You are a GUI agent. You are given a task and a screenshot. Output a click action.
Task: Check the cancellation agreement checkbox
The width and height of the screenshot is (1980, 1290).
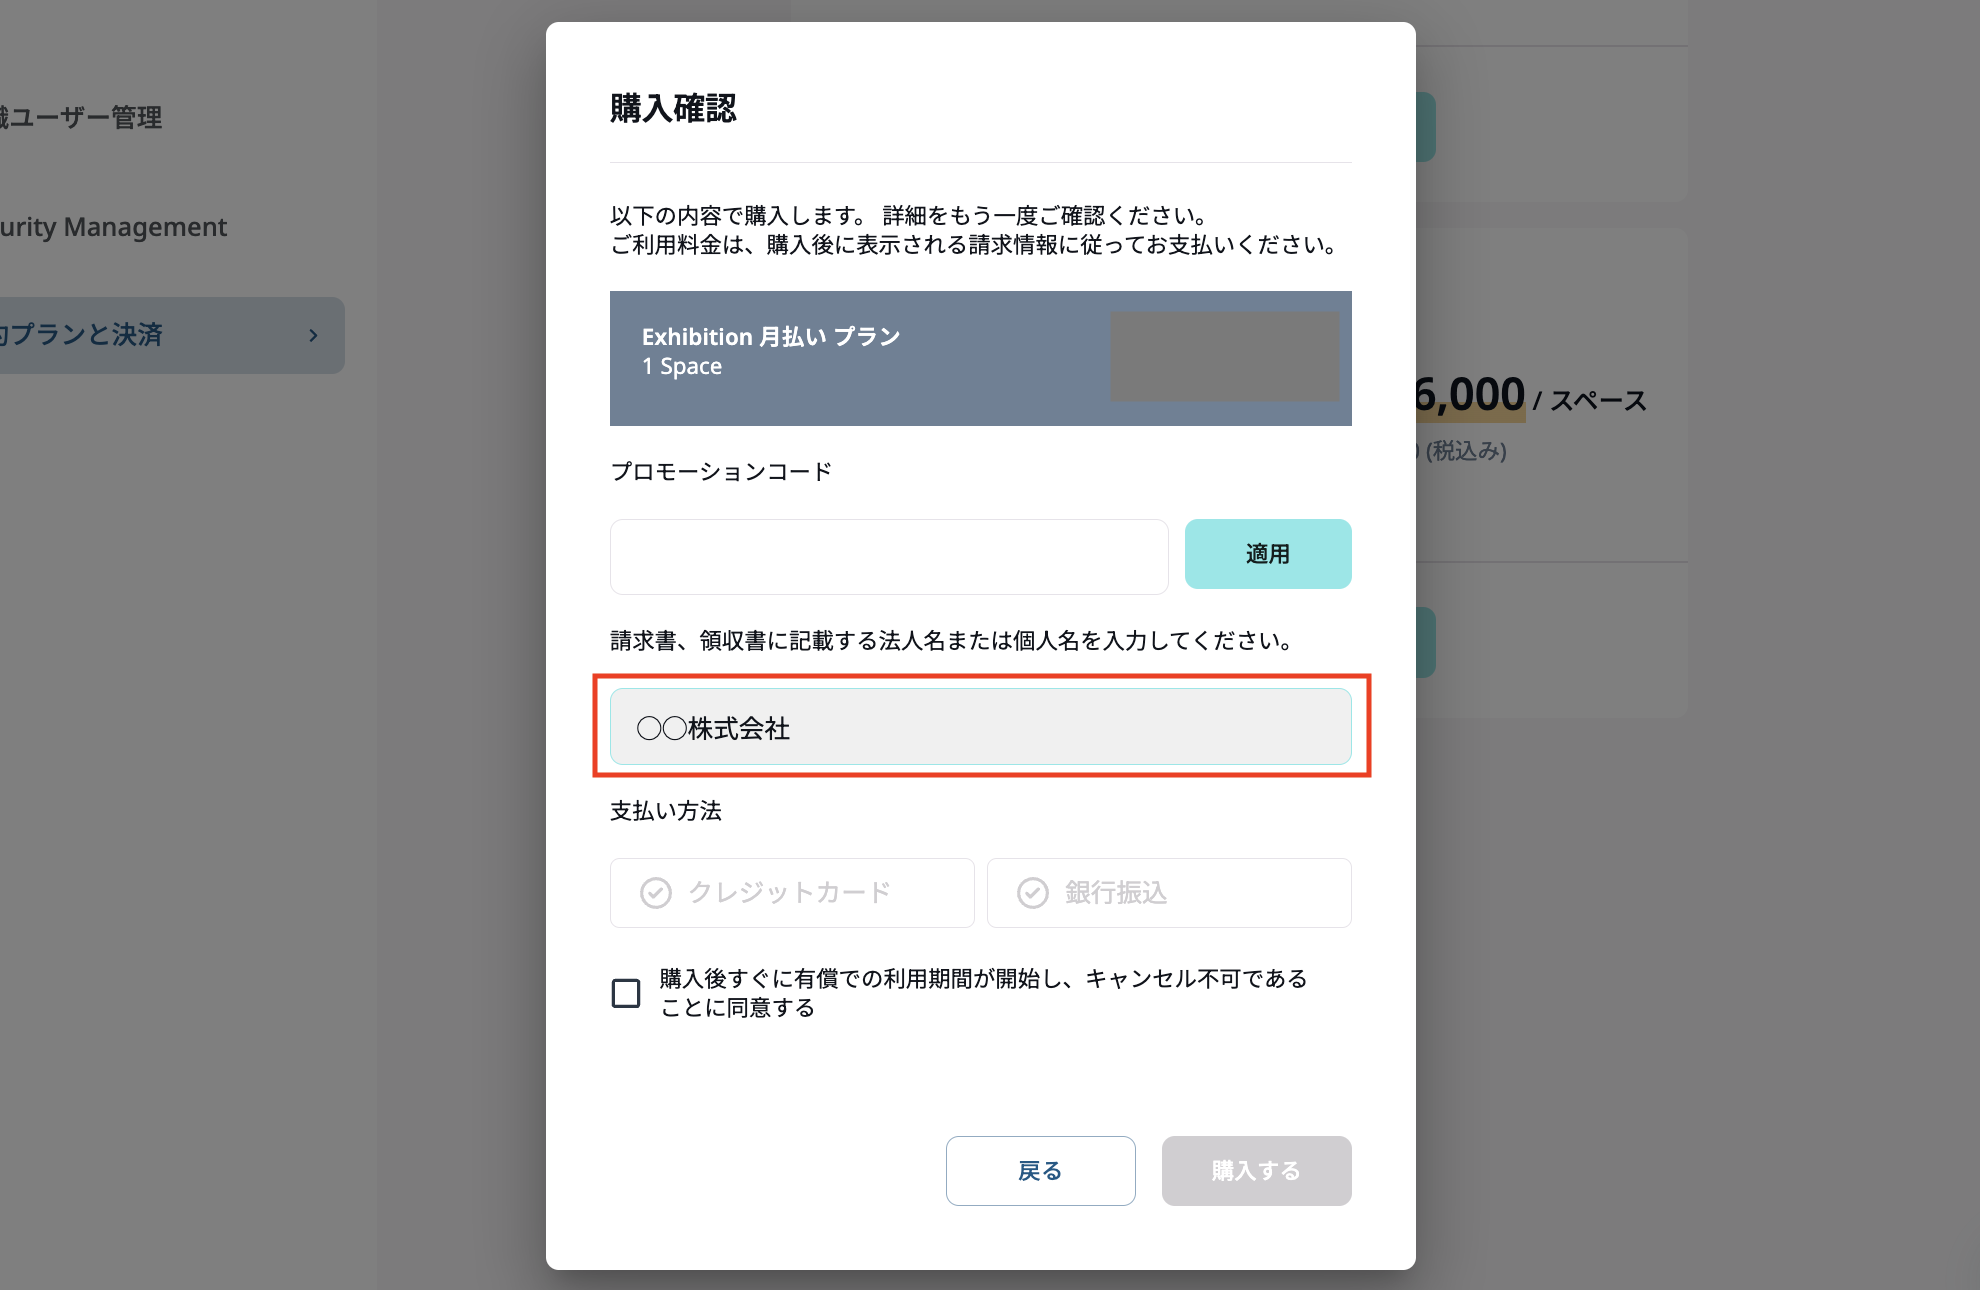coord(626,993)
